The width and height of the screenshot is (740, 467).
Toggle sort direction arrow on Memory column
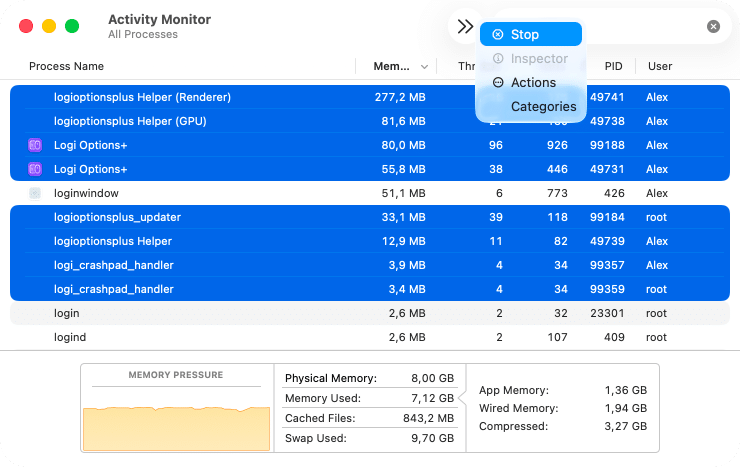click(x=425, y=67)
